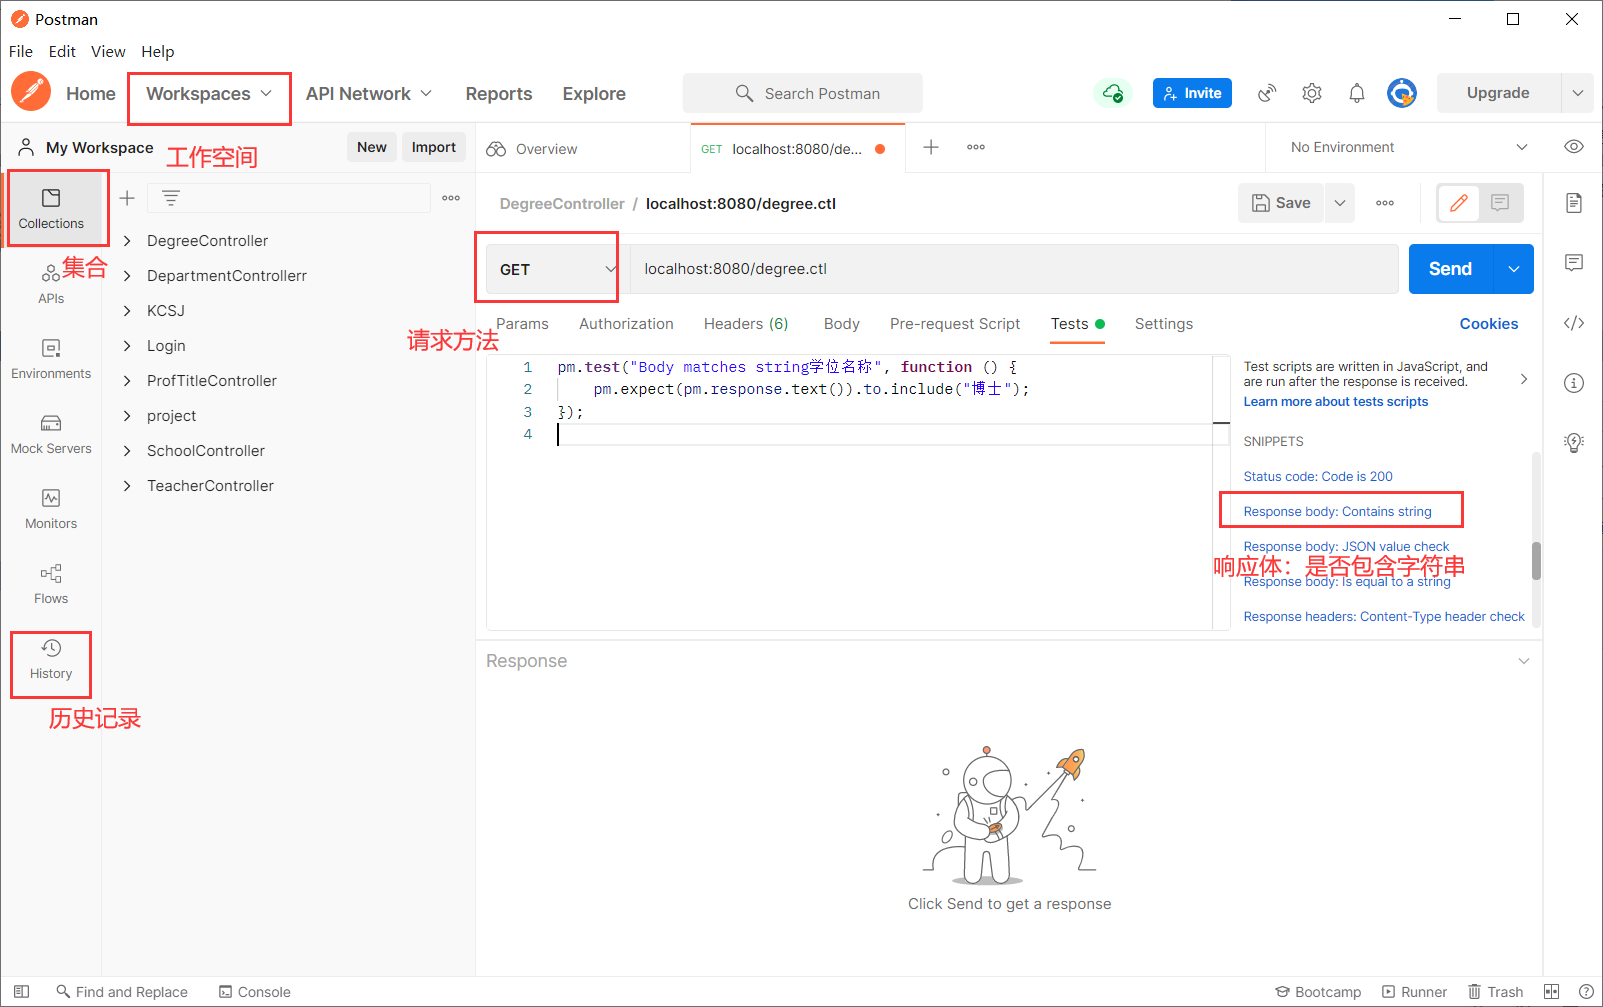
Task: Open the History sidebar panel
Action: pyautogui.click(x=51, y=660)
